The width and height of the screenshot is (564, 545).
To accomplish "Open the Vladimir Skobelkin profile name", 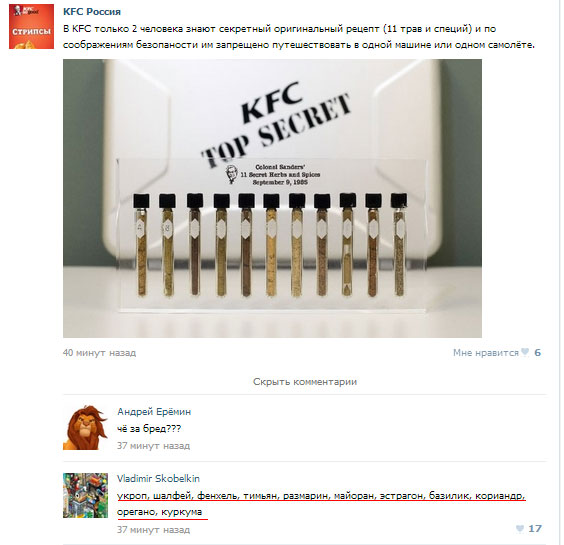I will click(x=158, y=478).
